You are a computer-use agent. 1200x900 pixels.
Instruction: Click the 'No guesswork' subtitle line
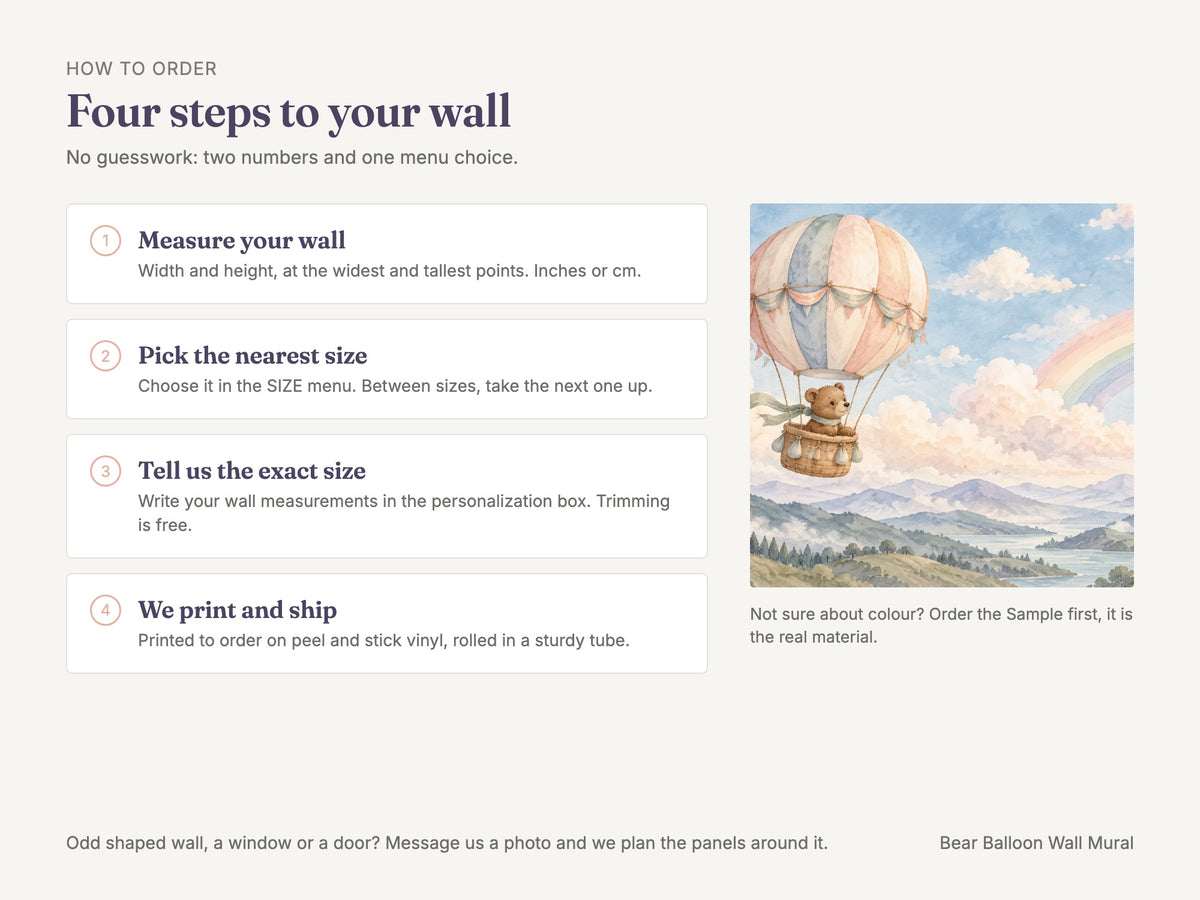(292, 158)
